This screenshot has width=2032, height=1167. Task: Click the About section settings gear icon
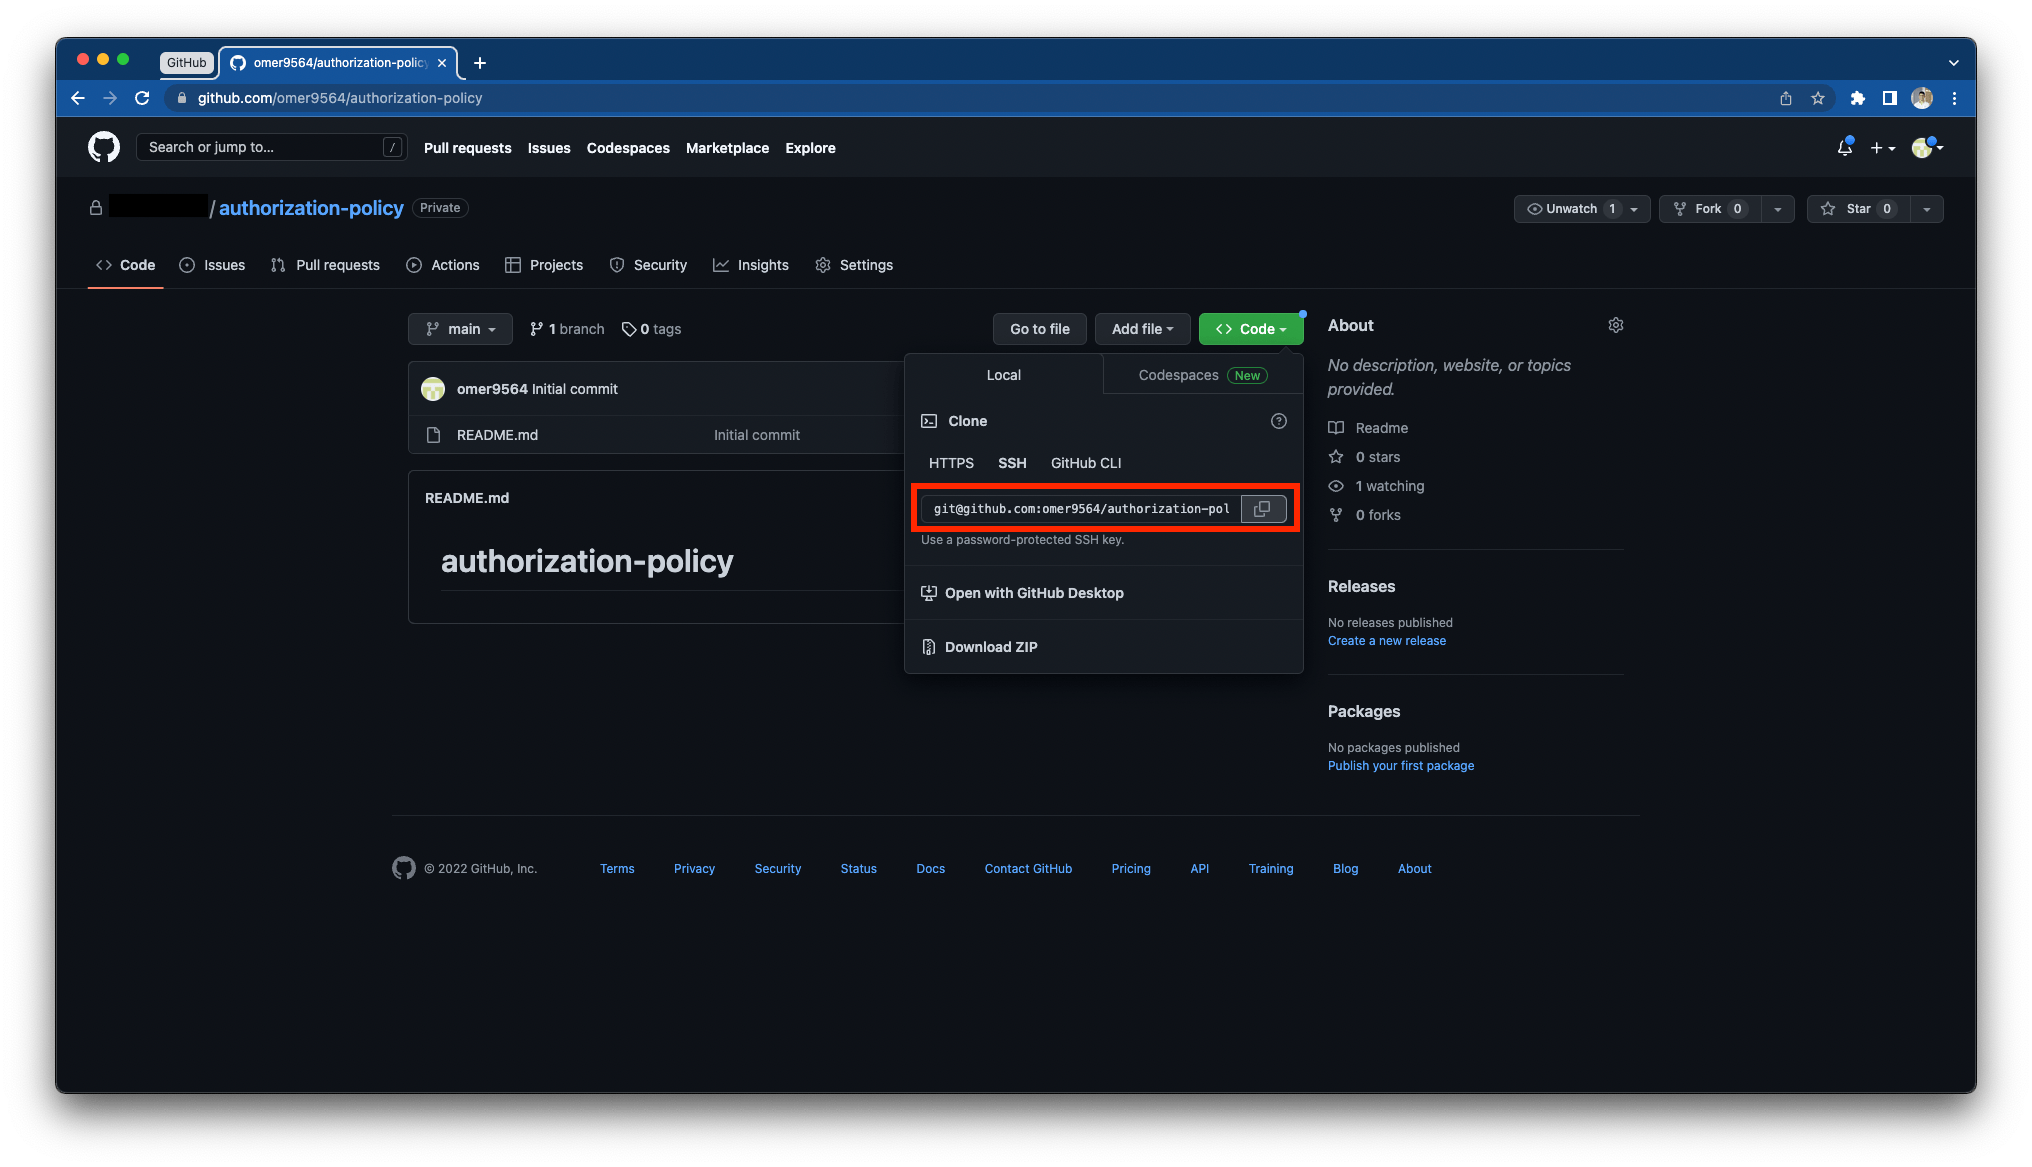(x=1615, y=325)
